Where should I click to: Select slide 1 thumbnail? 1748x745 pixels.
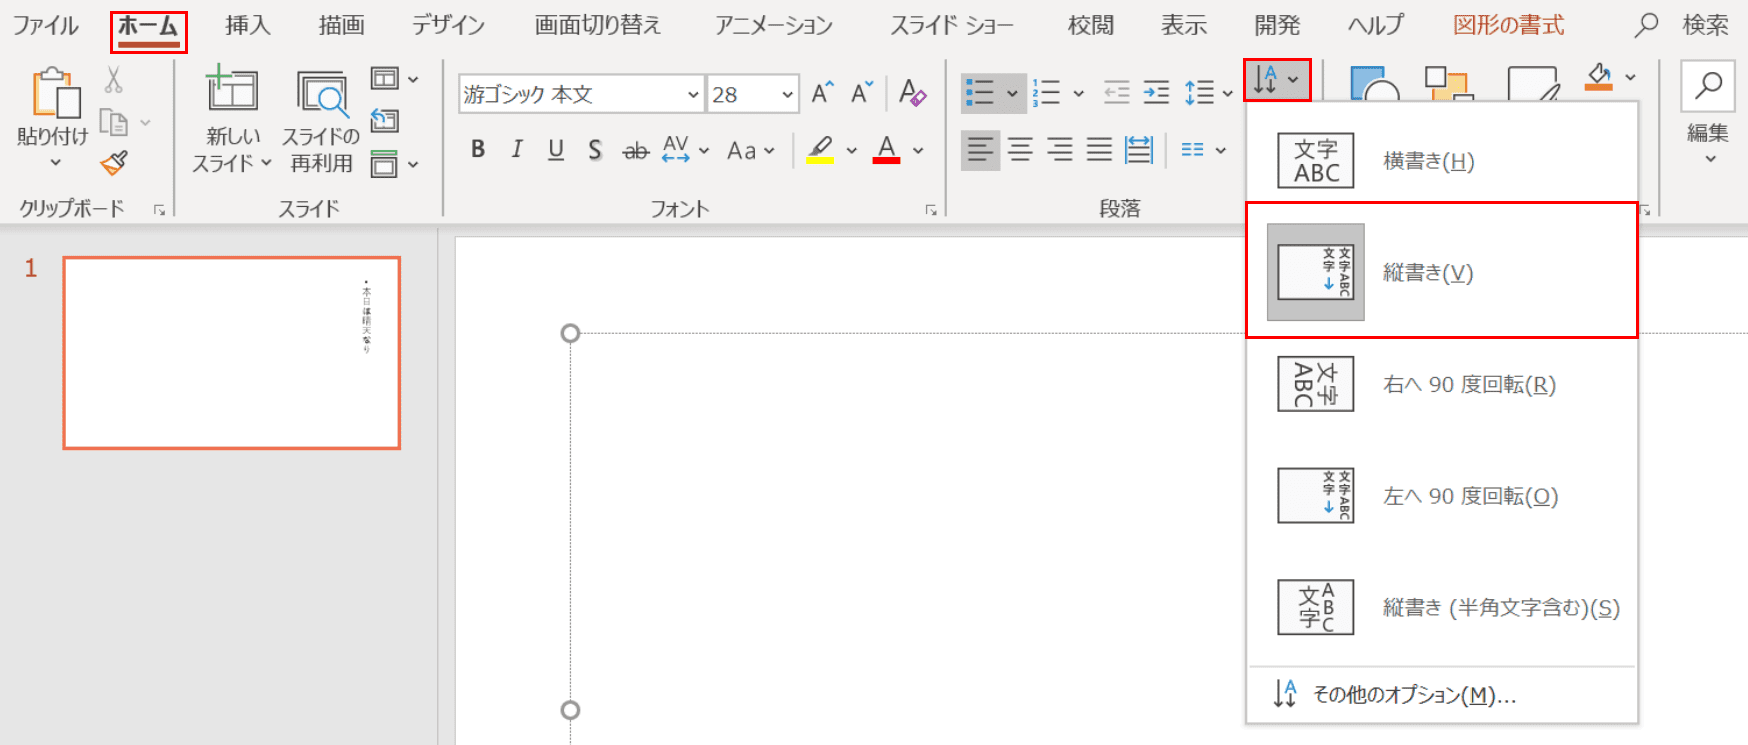pyautogui.click(x=231, y=352)
